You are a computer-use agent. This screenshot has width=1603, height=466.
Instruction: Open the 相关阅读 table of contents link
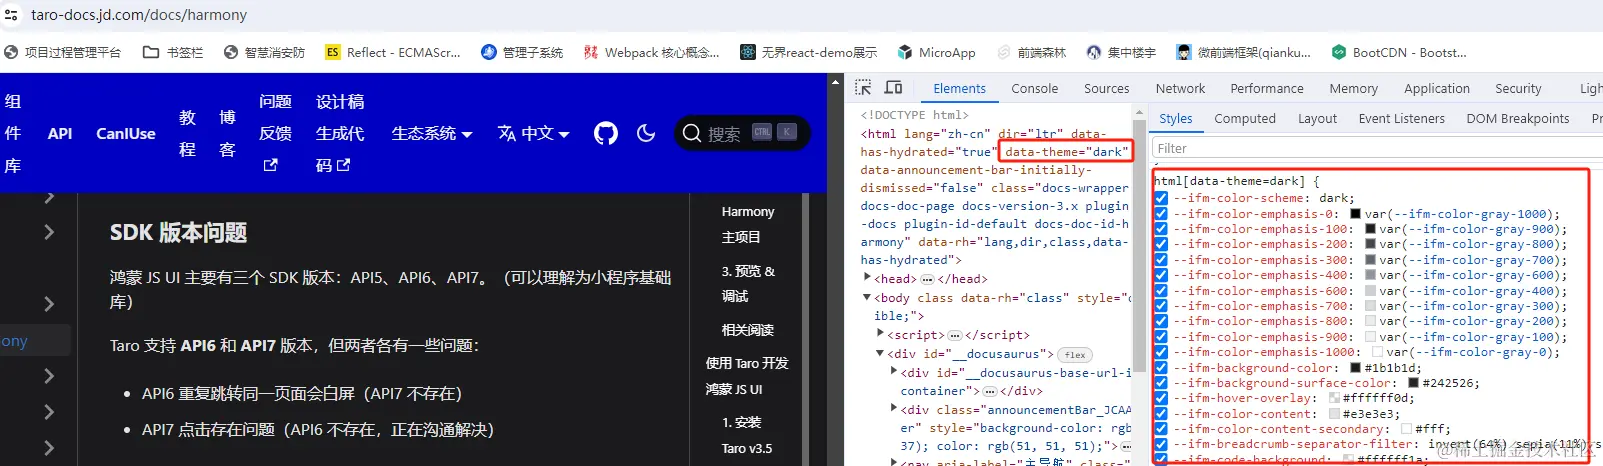(x=747, y=329)
